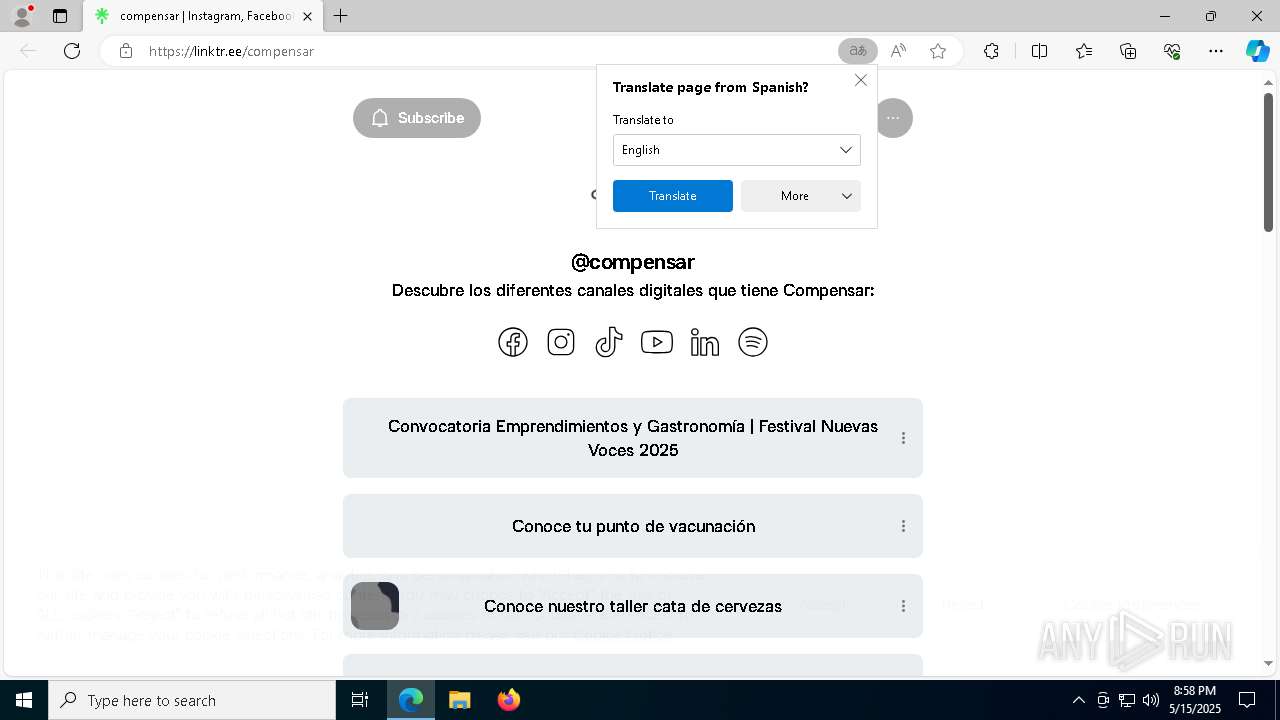Show hidden system tray icons
The image size is (1280, 720).
pyautogui.click(x=1078, y=700)
